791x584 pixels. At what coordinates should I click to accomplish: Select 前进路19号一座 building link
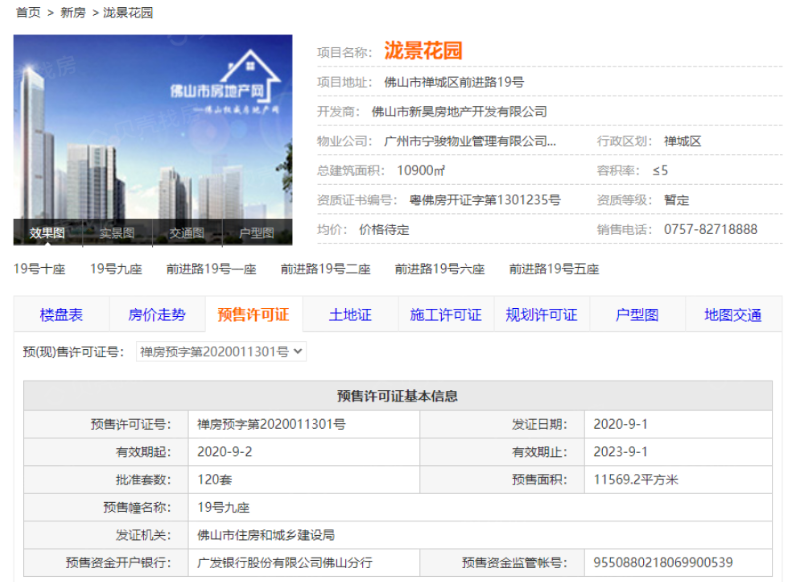(211, 269)
